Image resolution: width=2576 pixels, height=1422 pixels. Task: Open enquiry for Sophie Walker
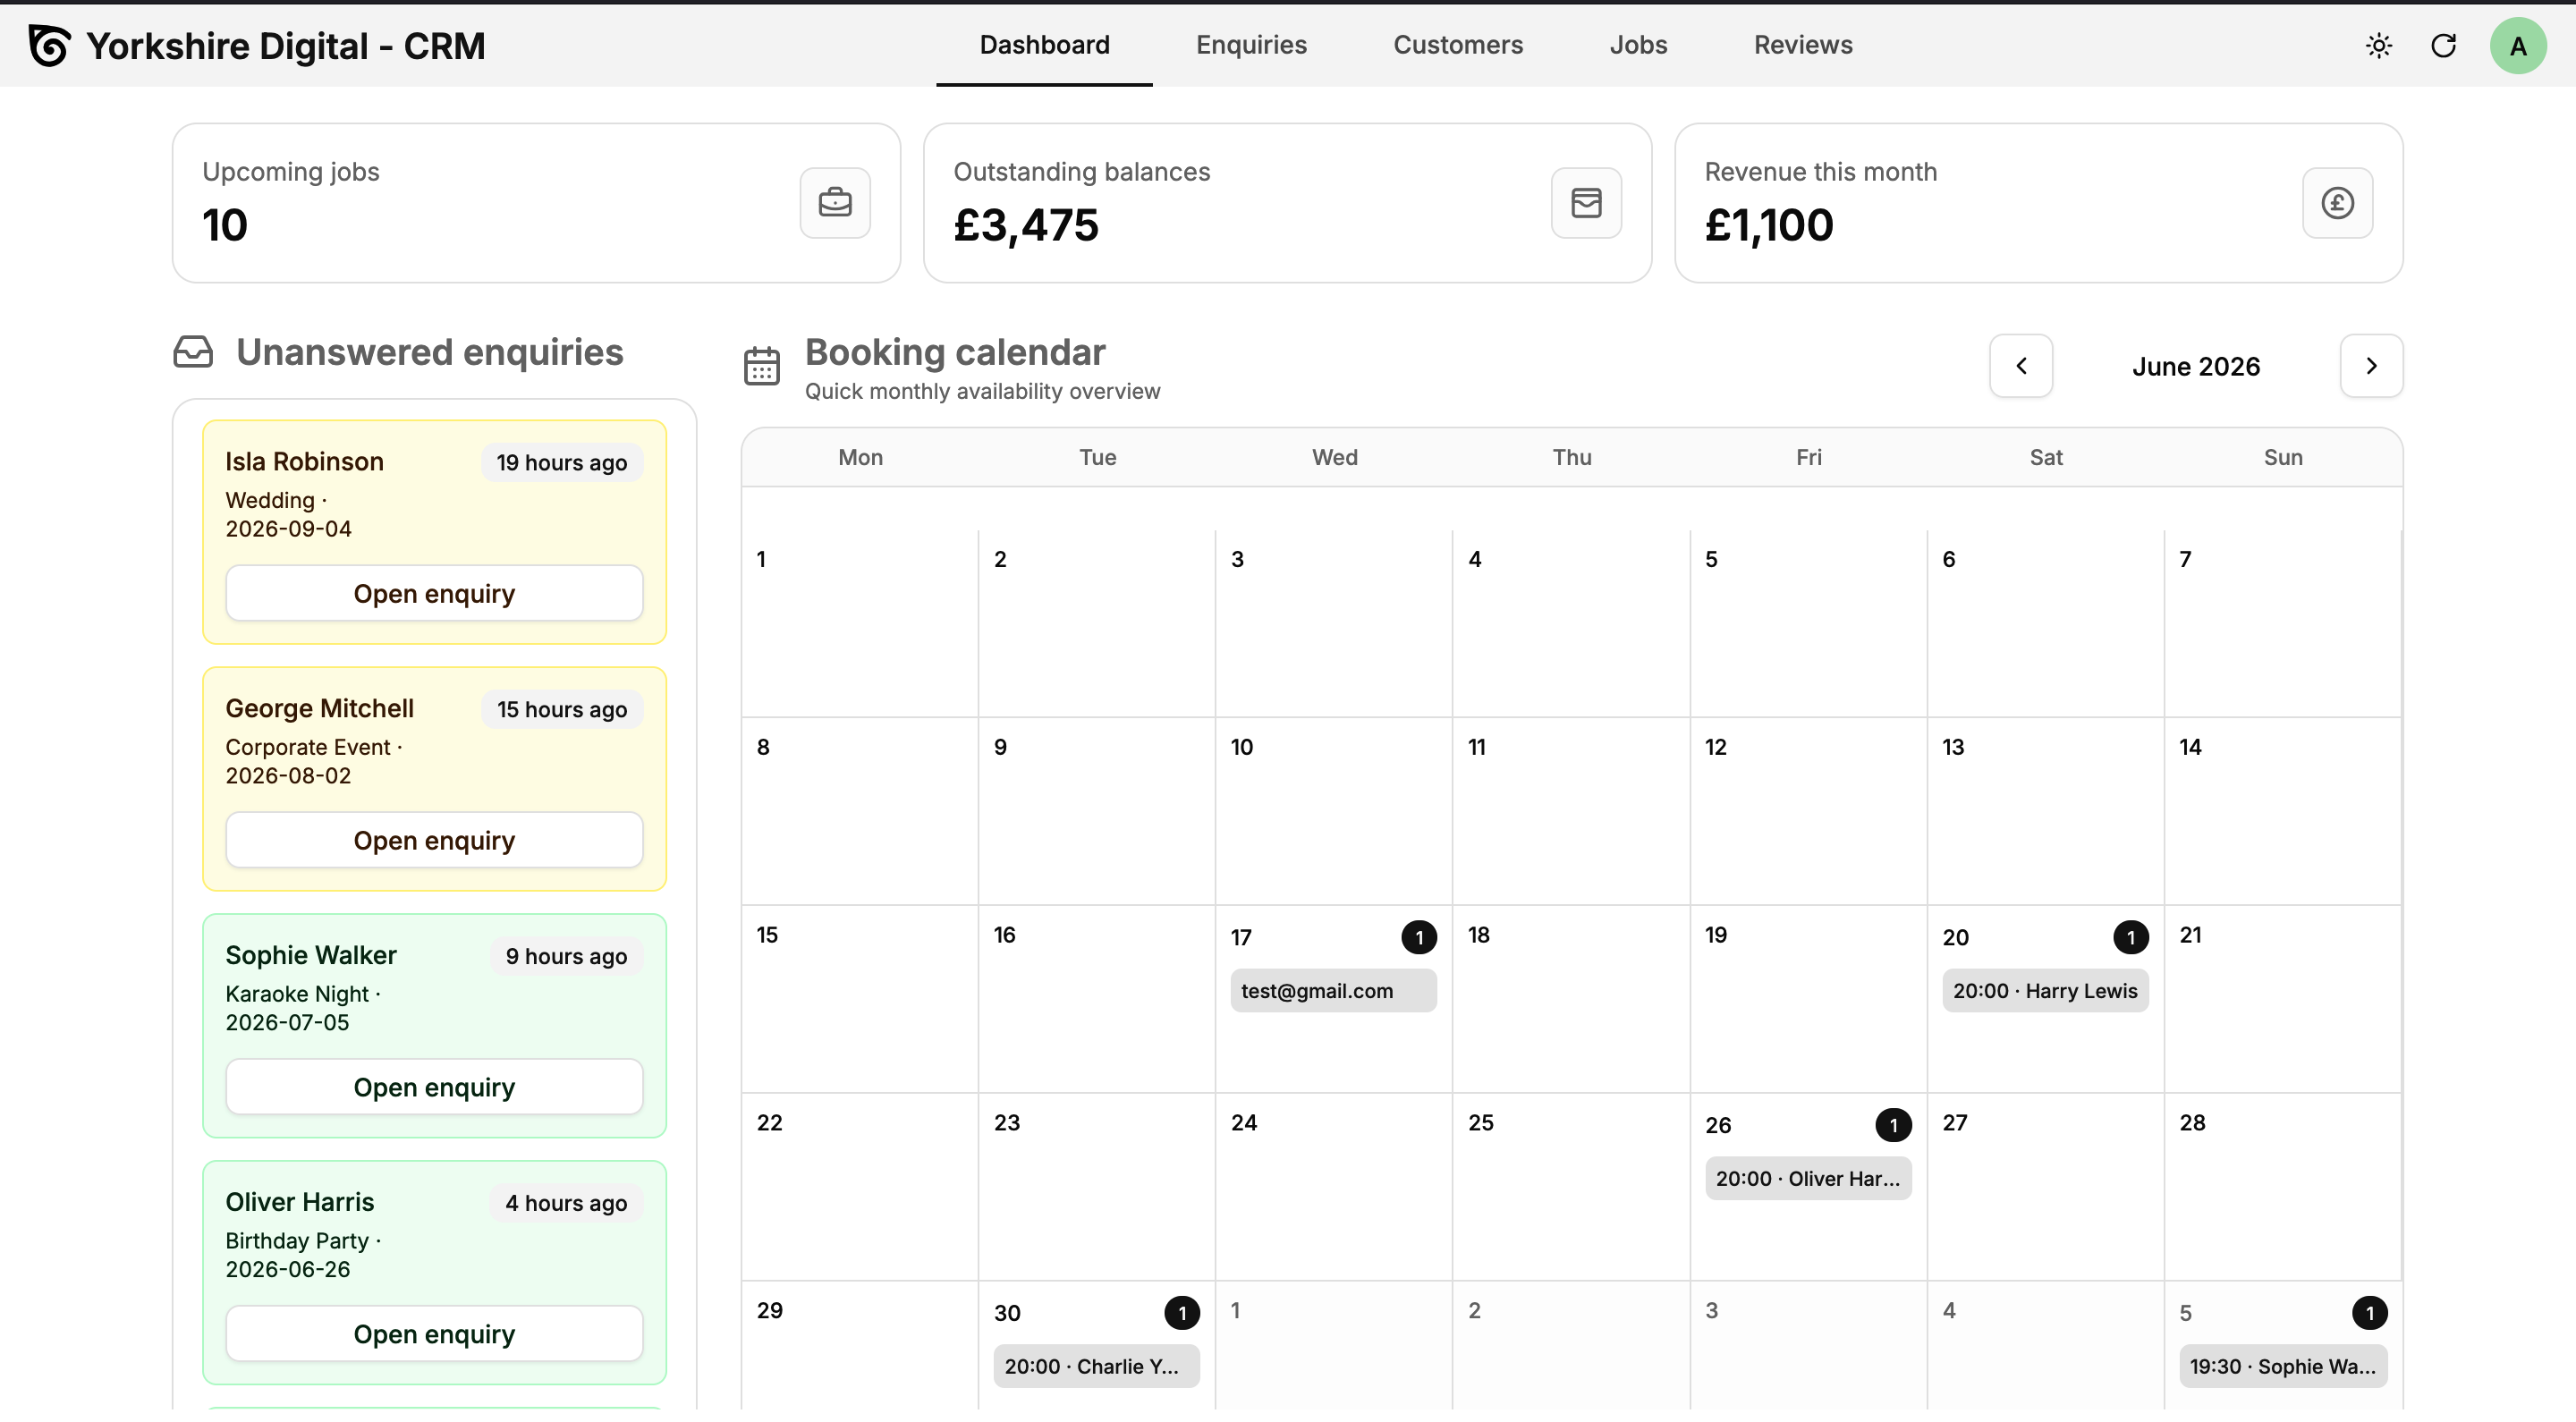coord(434,1088)
